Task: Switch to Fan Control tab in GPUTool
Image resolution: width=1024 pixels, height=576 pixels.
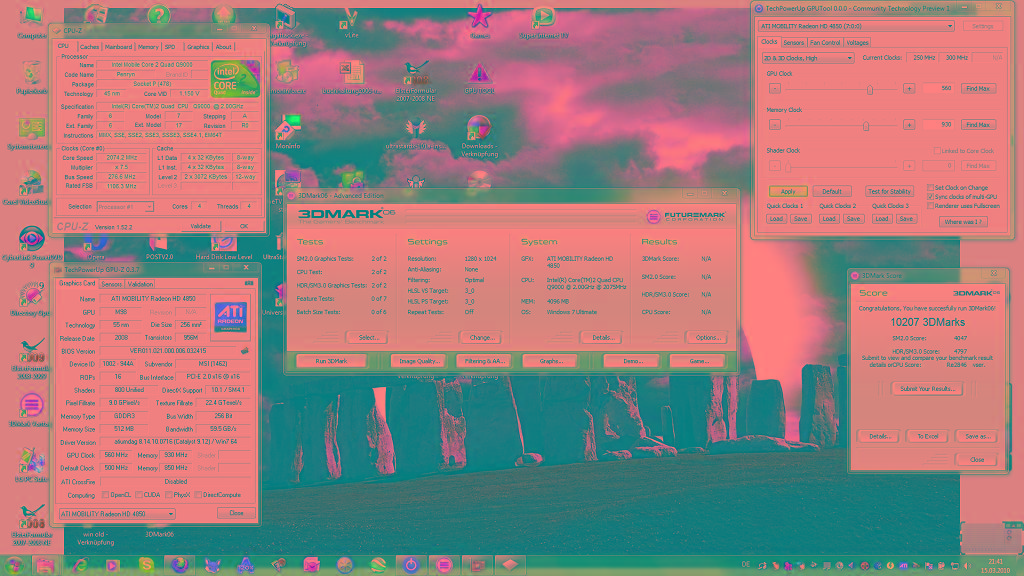Action: 825,42
